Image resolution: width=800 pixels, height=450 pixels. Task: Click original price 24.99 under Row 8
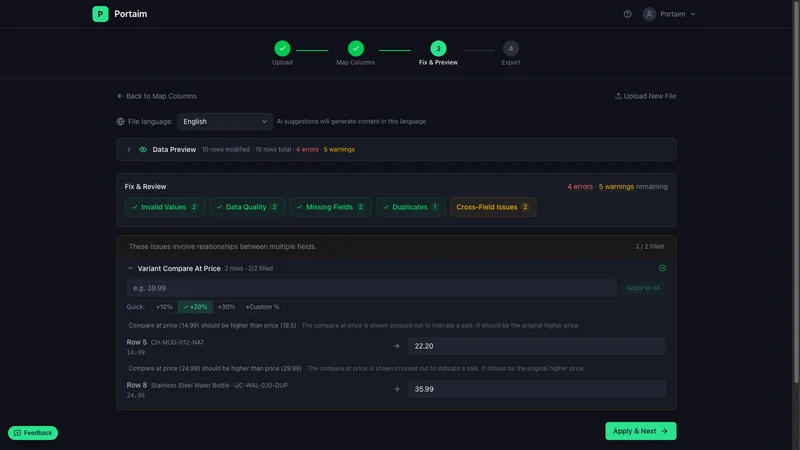tap(136, 395)
